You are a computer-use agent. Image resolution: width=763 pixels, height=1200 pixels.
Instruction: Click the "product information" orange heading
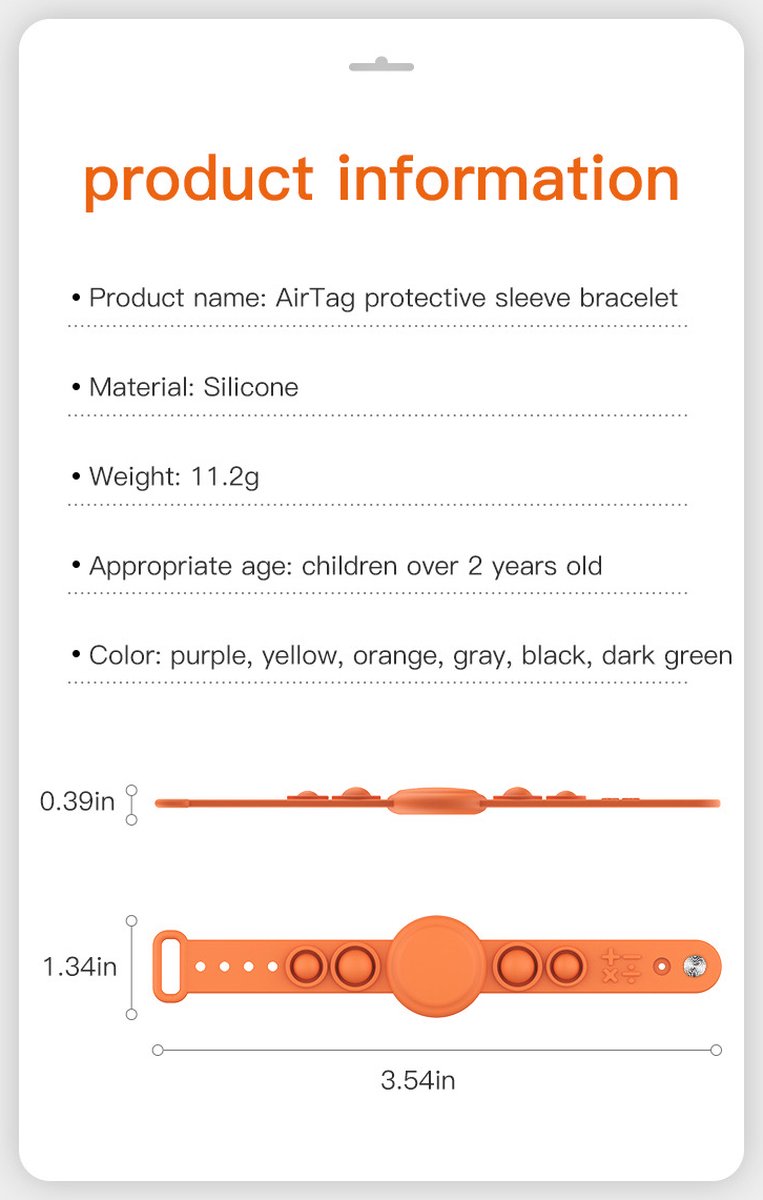381,180
